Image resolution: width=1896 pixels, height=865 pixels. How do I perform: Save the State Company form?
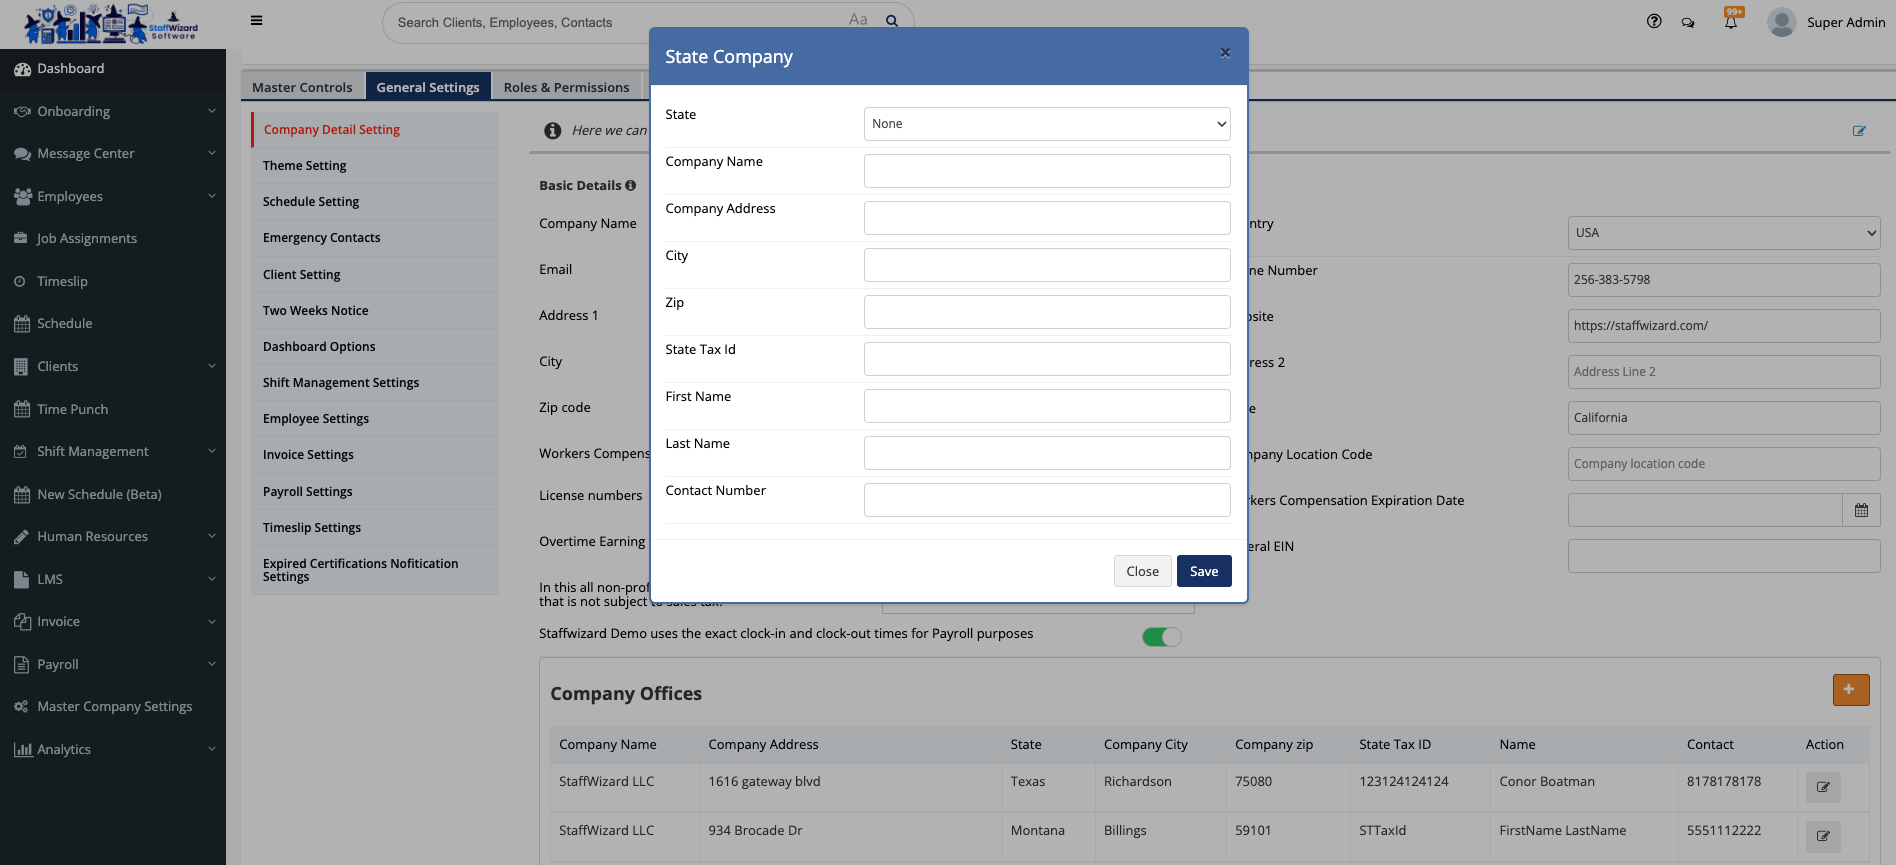coord(1203,571)
